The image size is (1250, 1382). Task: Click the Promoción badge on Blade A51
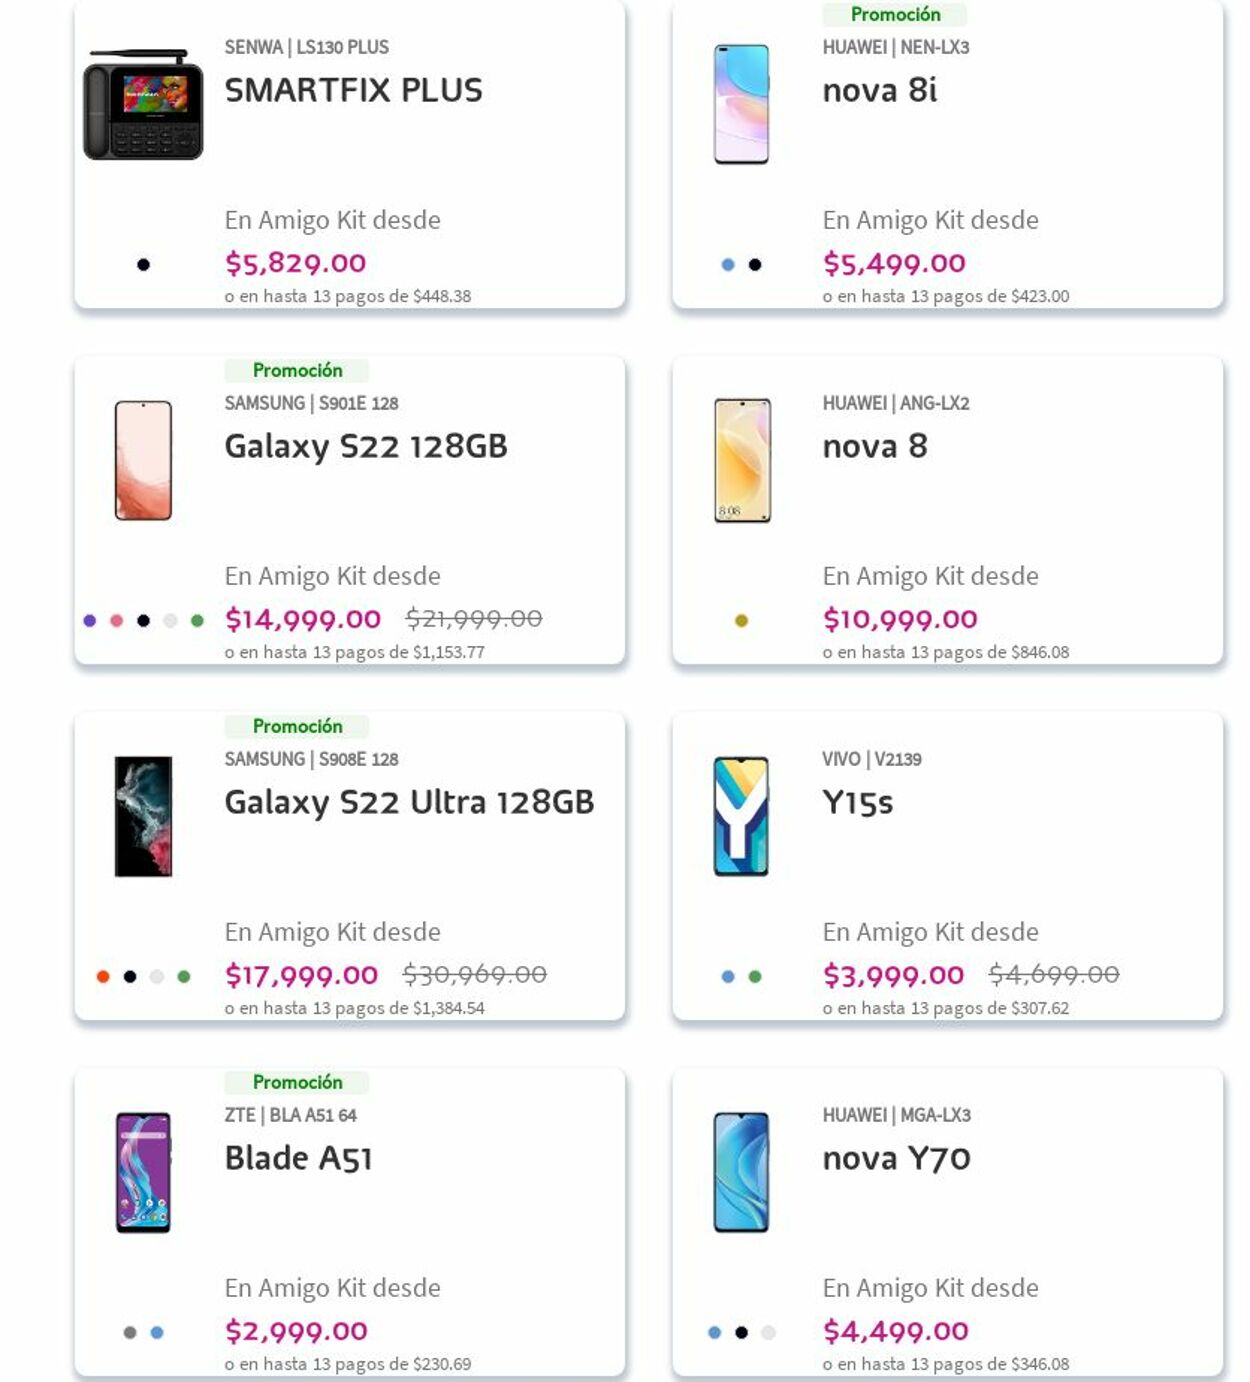pos(297,1082)
